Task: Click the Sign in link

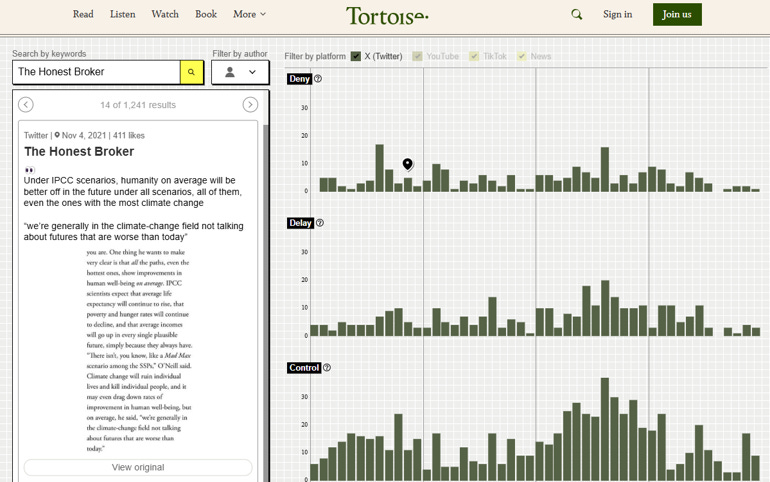Action: click(618, 14)
